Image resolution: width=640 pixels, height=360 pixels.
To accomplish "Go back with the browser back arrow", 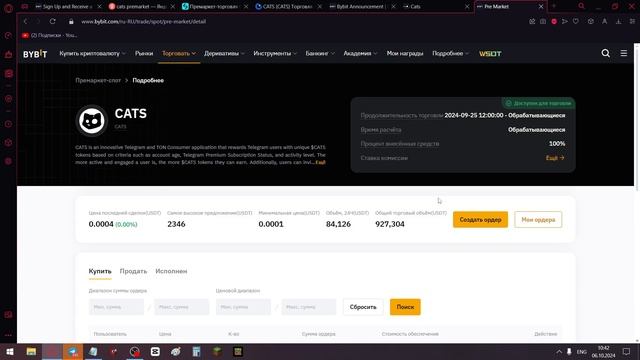I will pyautogui.click(x=25, y=21).
